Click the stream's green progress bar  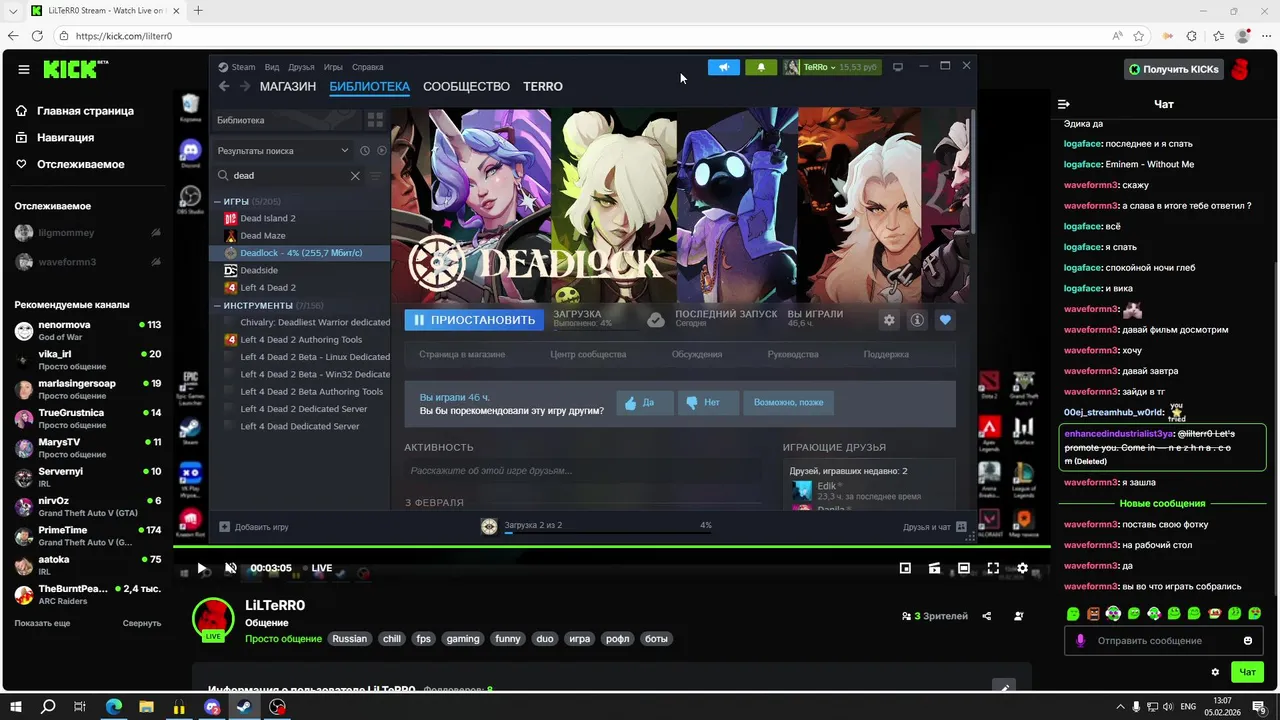[612, 547]
